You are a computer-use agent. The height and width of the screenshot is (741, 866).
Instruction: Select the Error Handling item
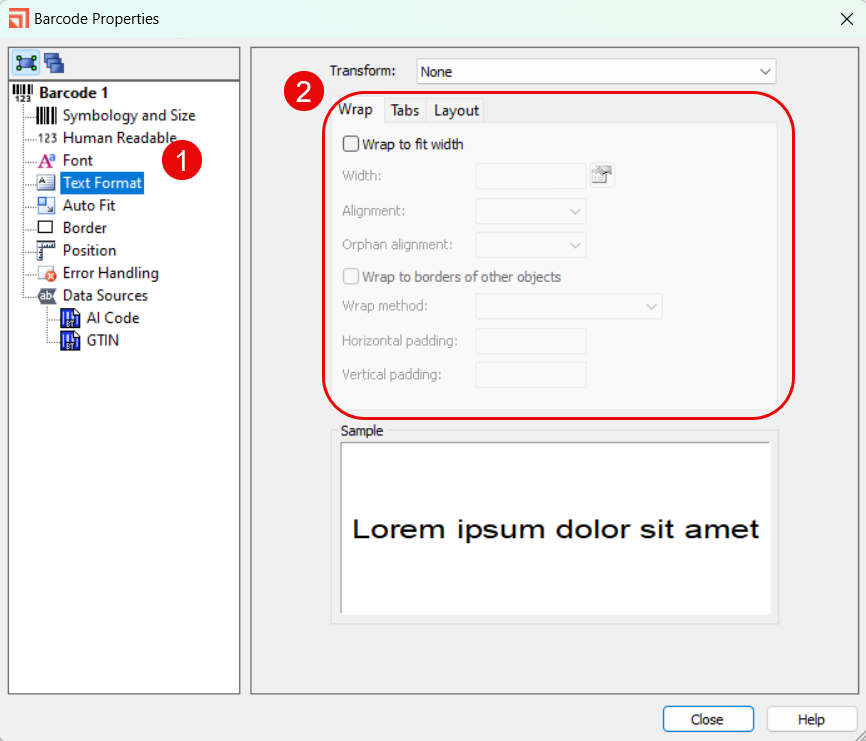tap(110, 273)
